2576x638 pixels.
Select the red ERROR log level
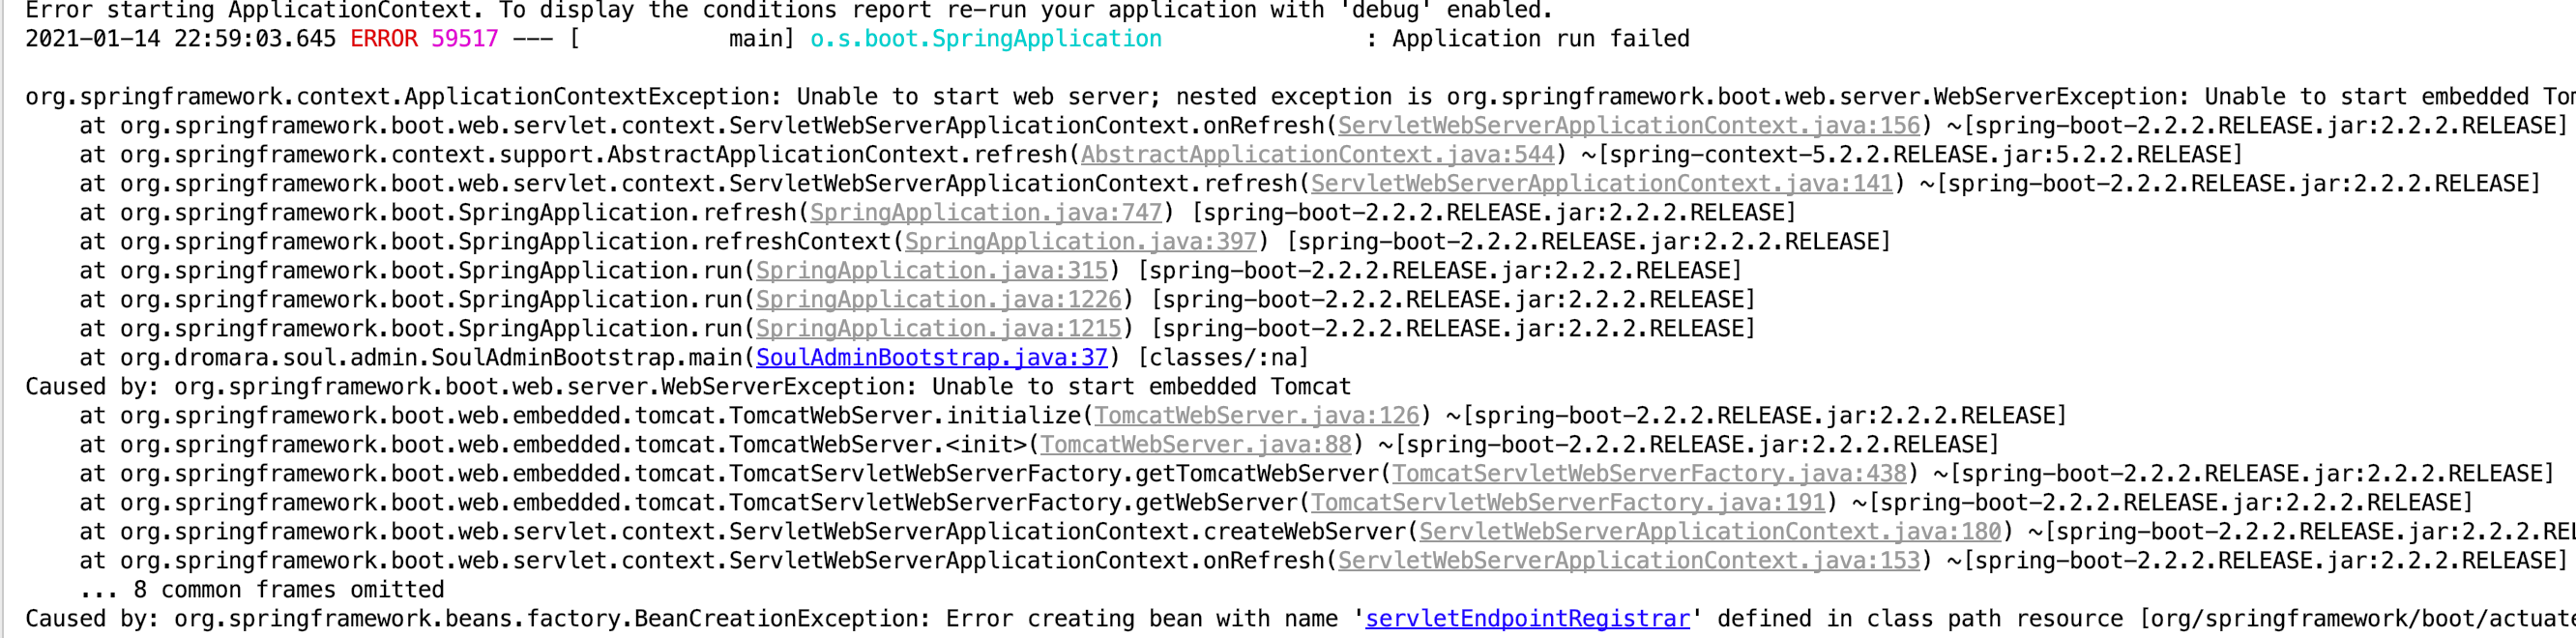[x=384, y=39]
